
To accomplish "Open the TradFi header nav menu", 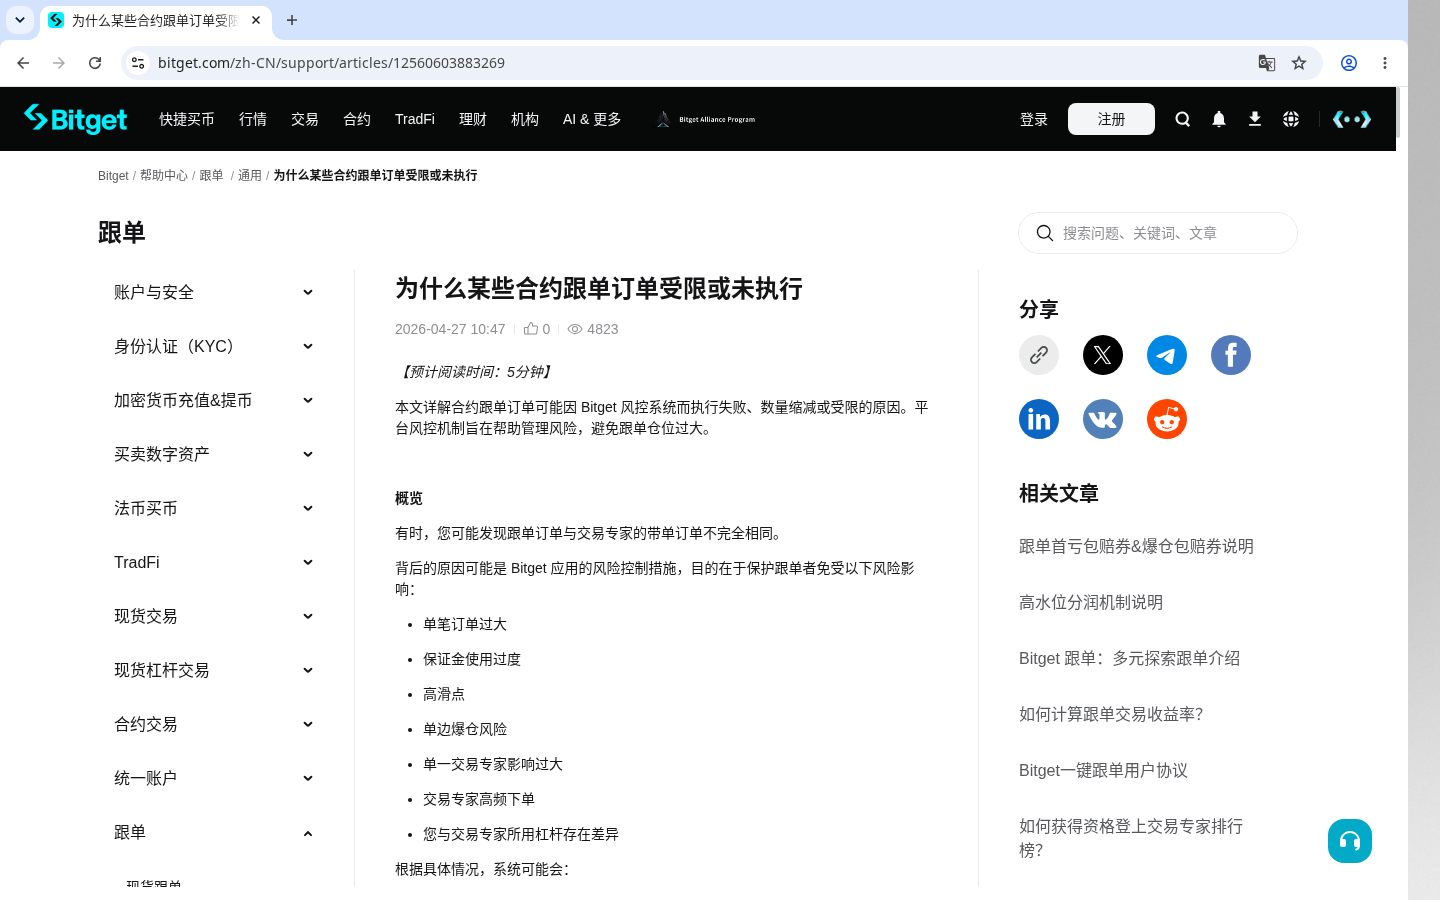I will pos(415,119).
